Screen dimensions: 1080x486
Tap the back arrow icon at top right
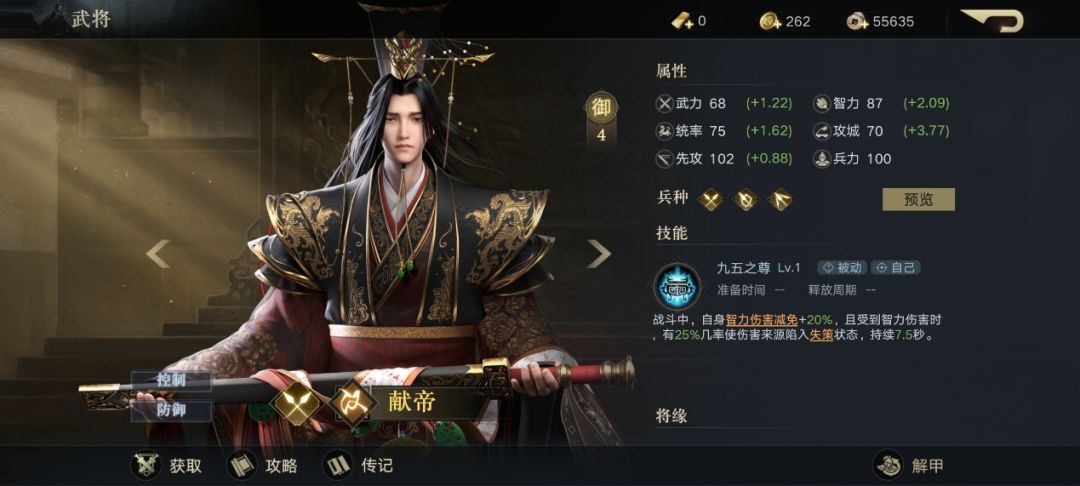click(993, 21)
